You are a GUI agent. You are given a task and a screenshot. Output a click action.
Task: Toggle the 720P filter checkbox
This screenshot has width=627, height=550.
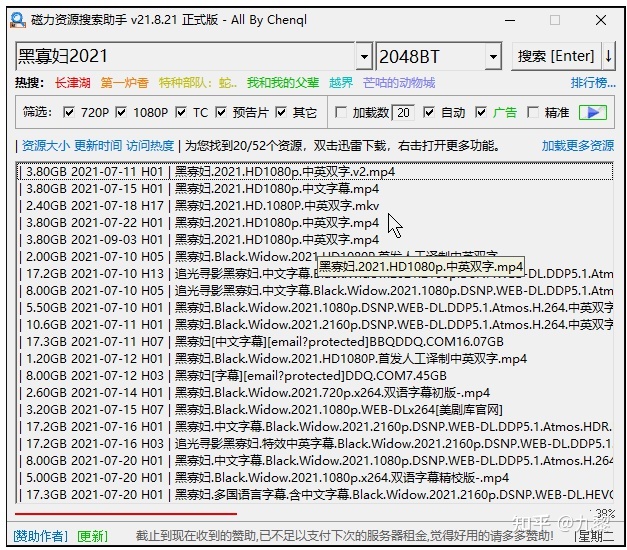(x=69, y=112)
